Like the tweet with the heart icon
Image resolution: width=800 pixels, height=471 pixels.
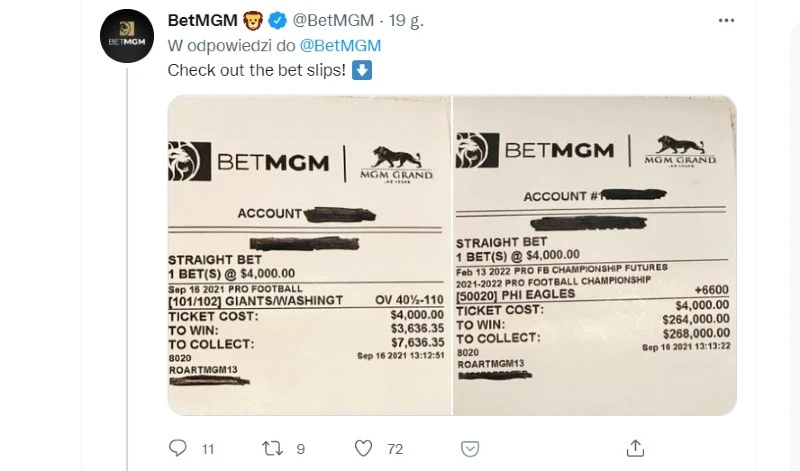pos(365,447)
